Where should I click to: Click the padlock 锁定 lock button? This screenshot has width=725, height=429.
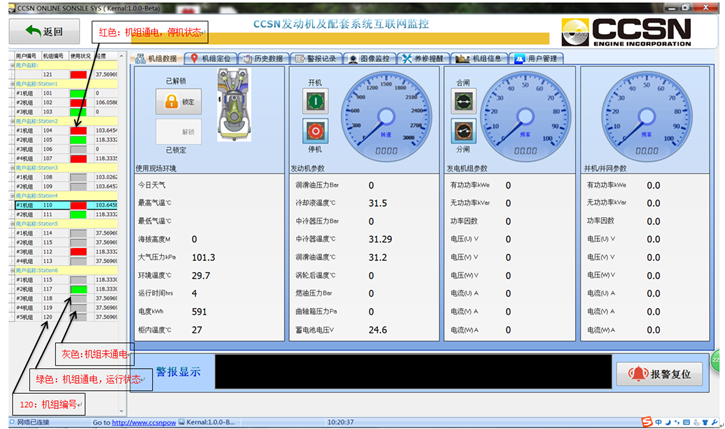pos(178,101)
